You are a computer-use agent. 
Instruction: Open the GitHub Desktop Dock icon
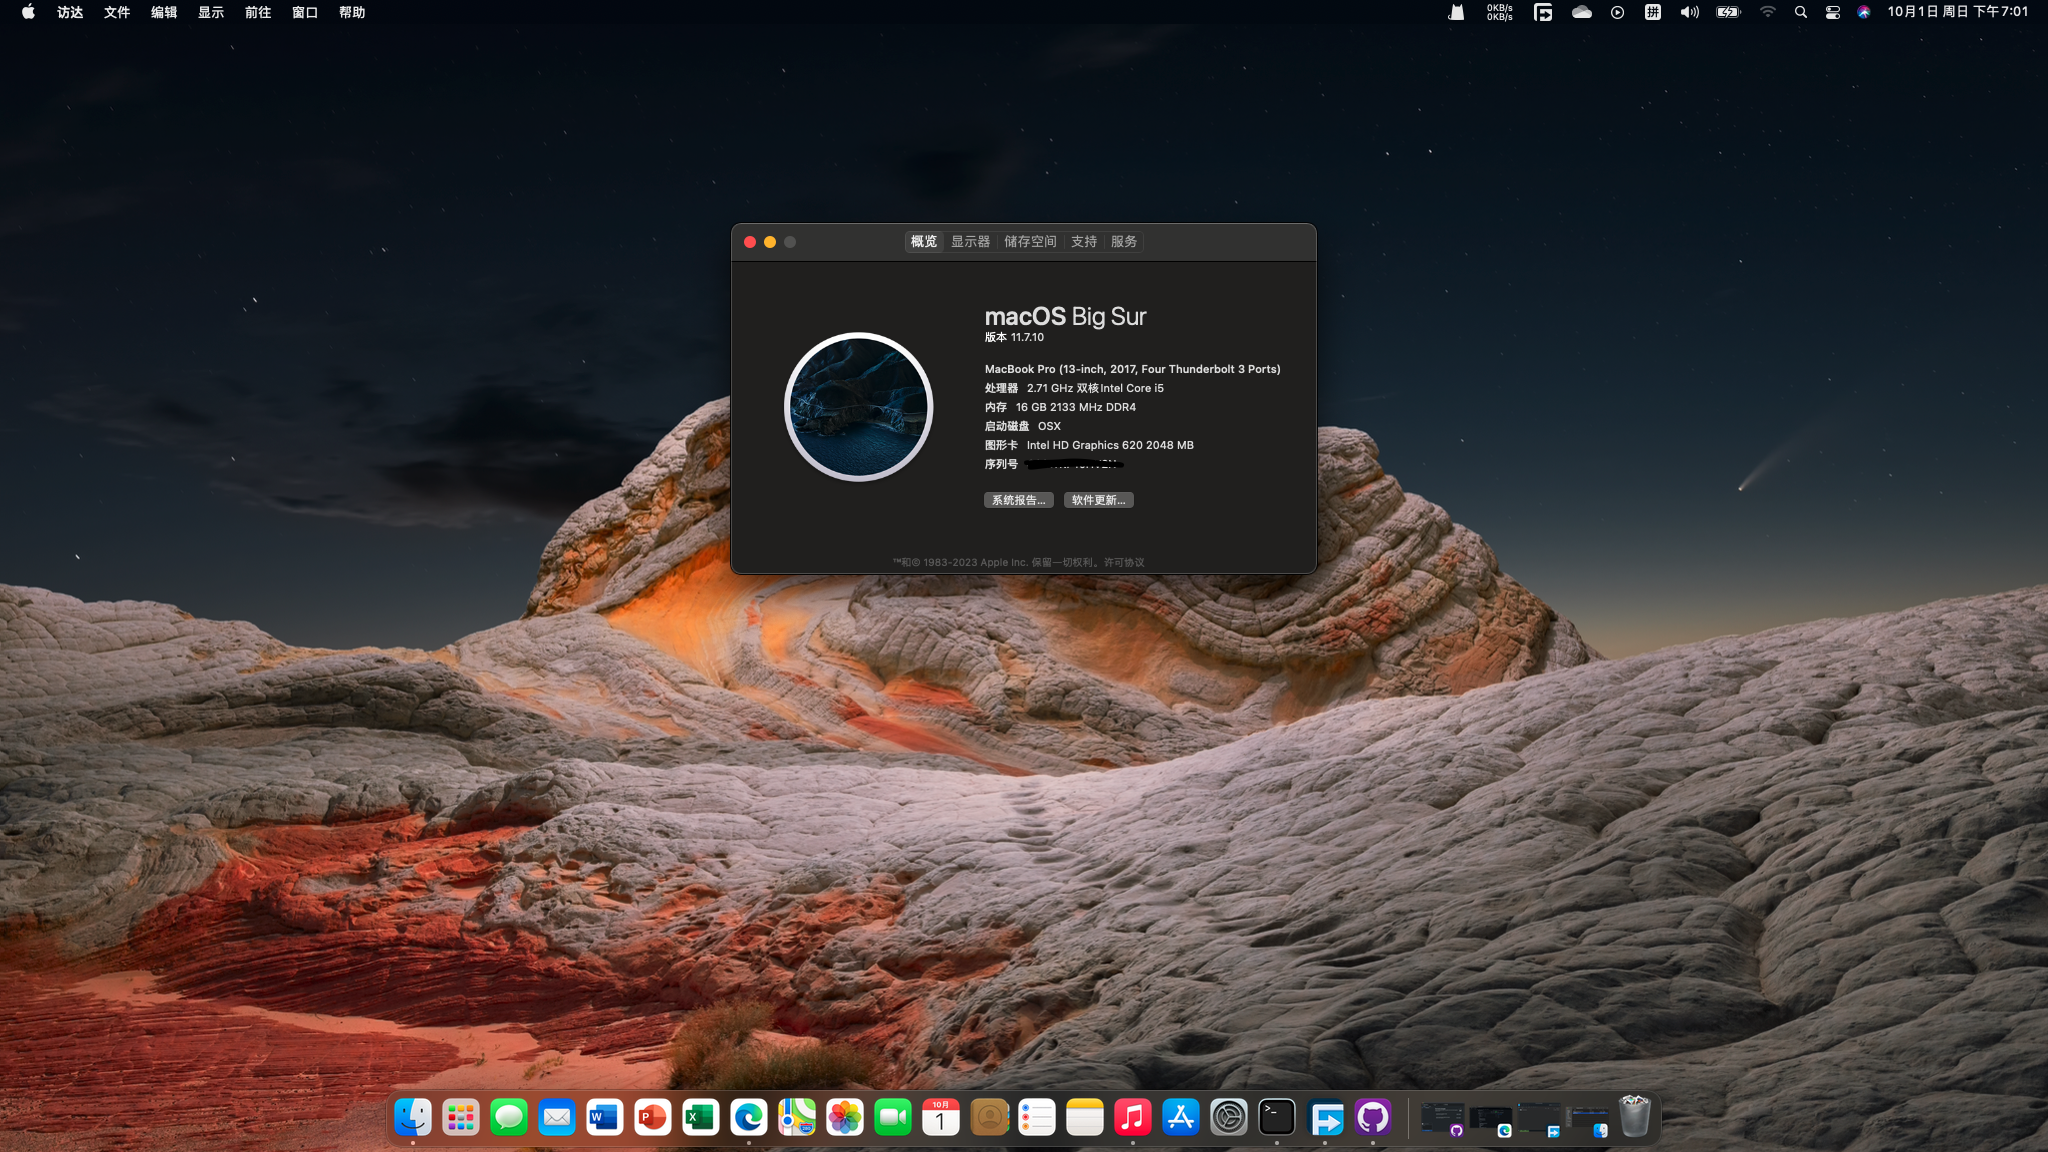pos(1373,1117)
